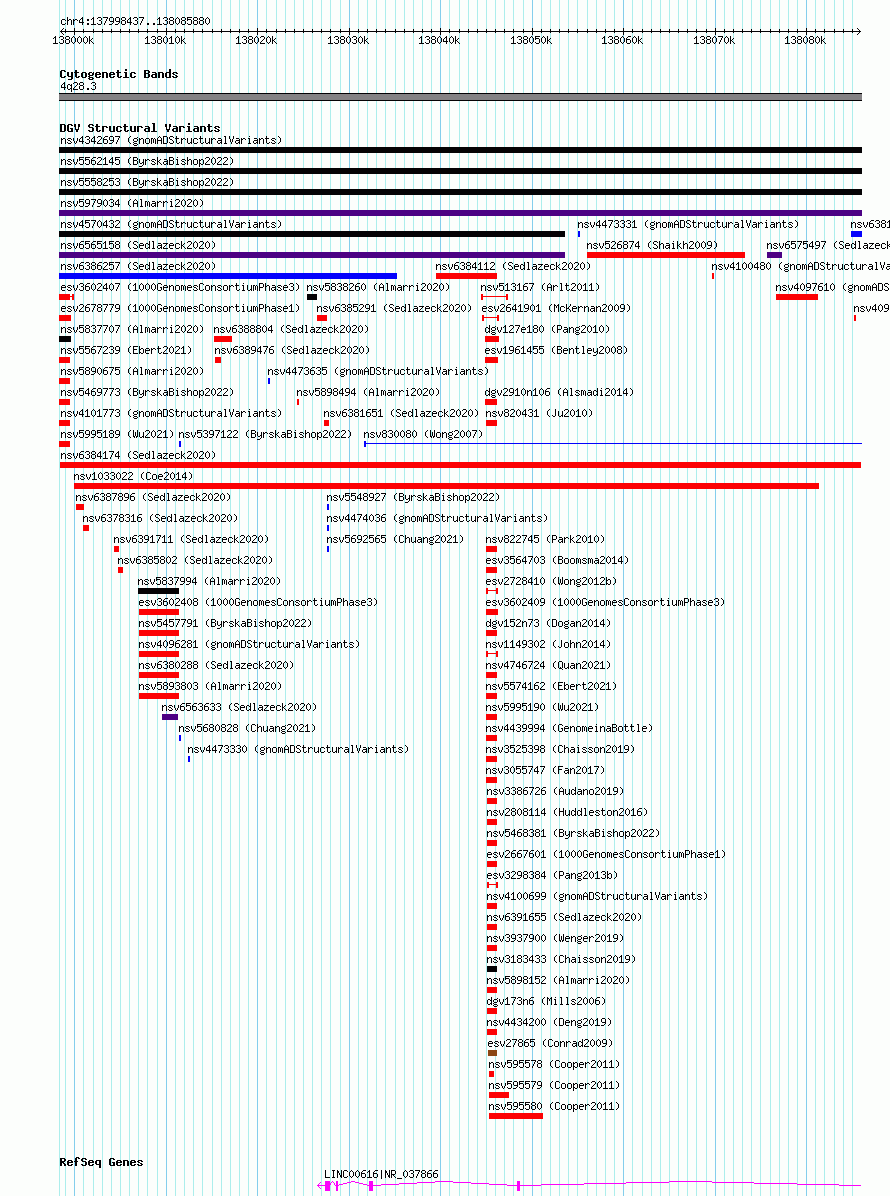
Task: Click the 4q28.3 cytogenetic band label
Action: click(x=79, y=86)
